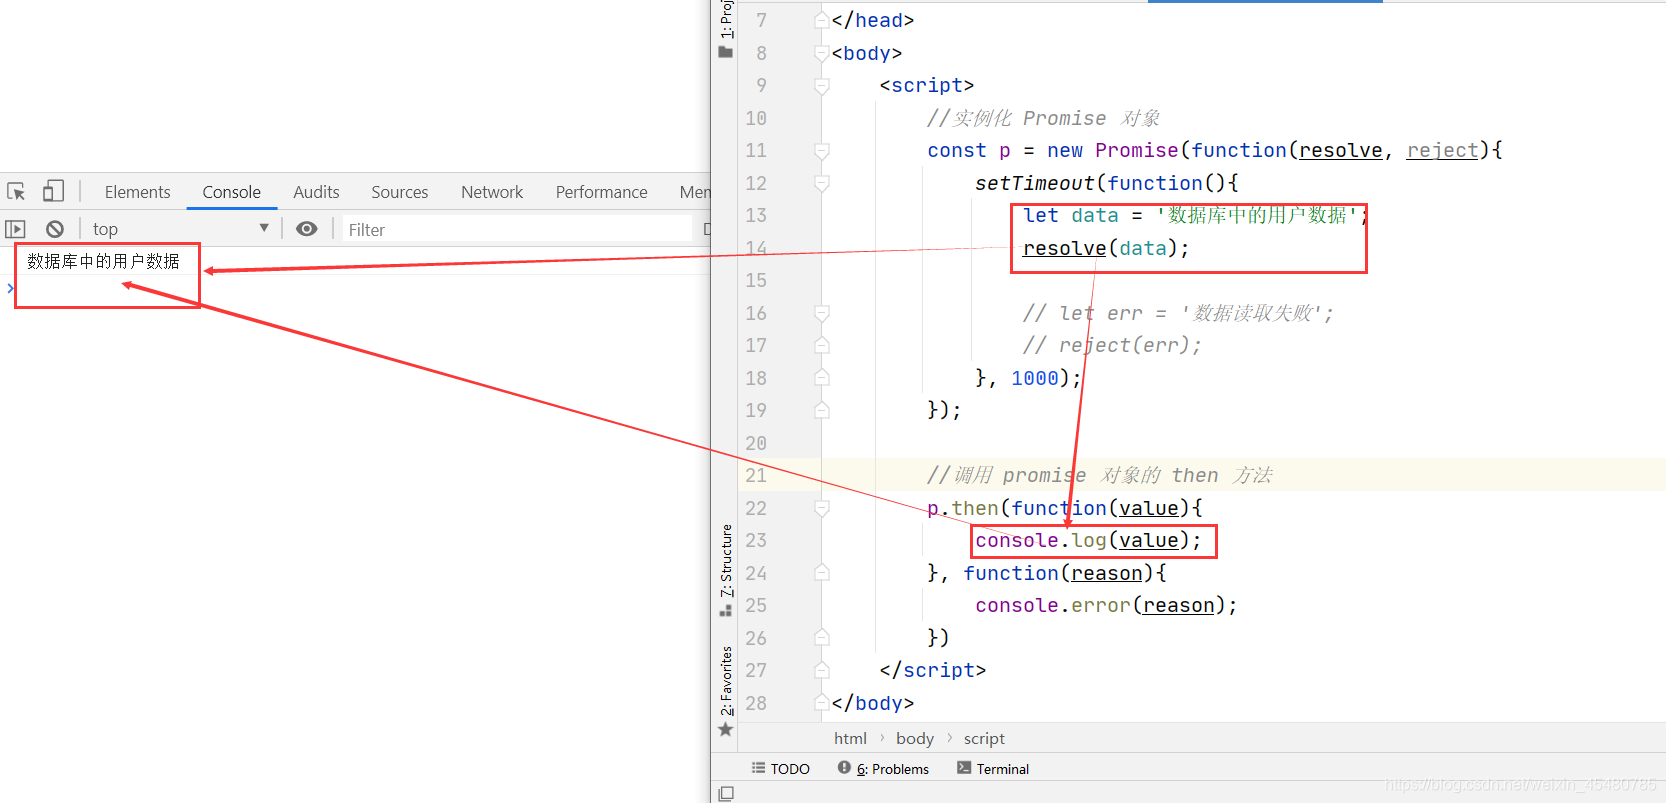
Task: Open the Structure tool window
Action: 726,561
